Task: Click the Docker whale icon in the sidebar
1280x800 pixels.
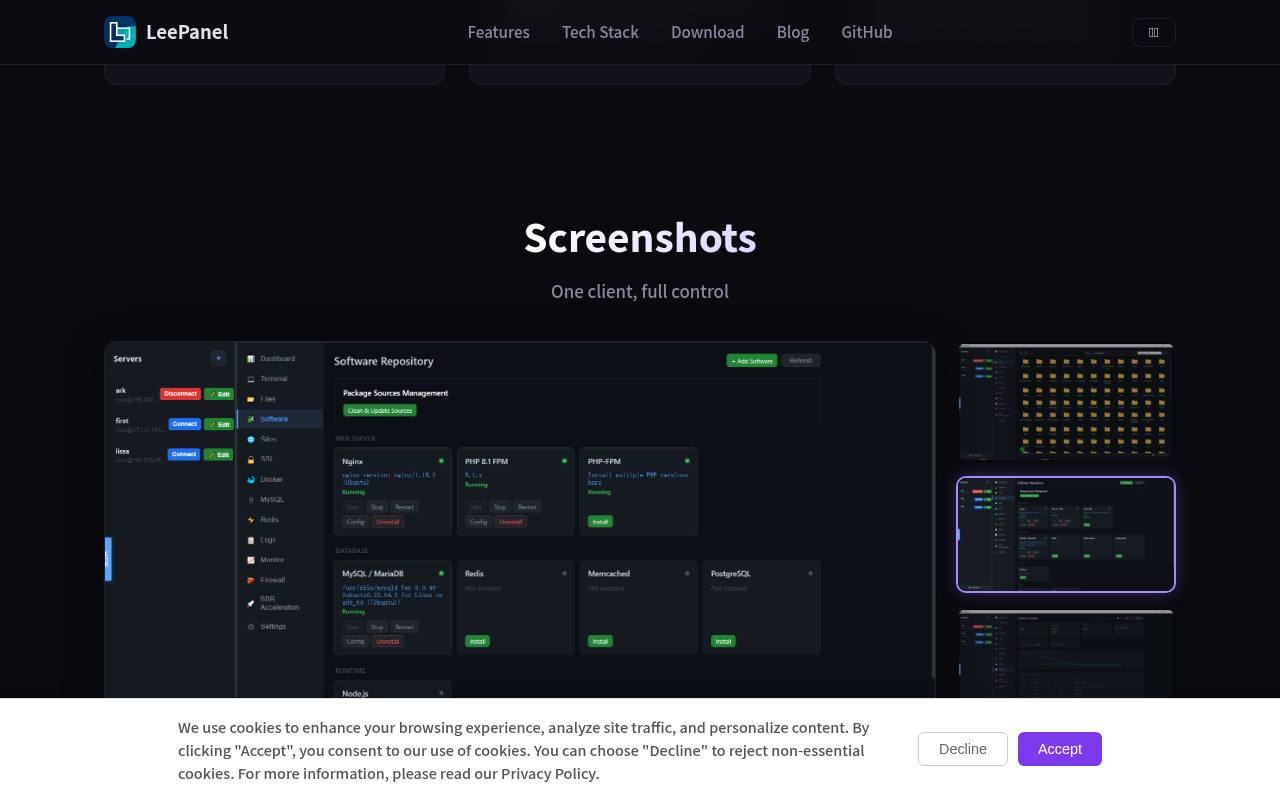Action: [x=251, y=479]
